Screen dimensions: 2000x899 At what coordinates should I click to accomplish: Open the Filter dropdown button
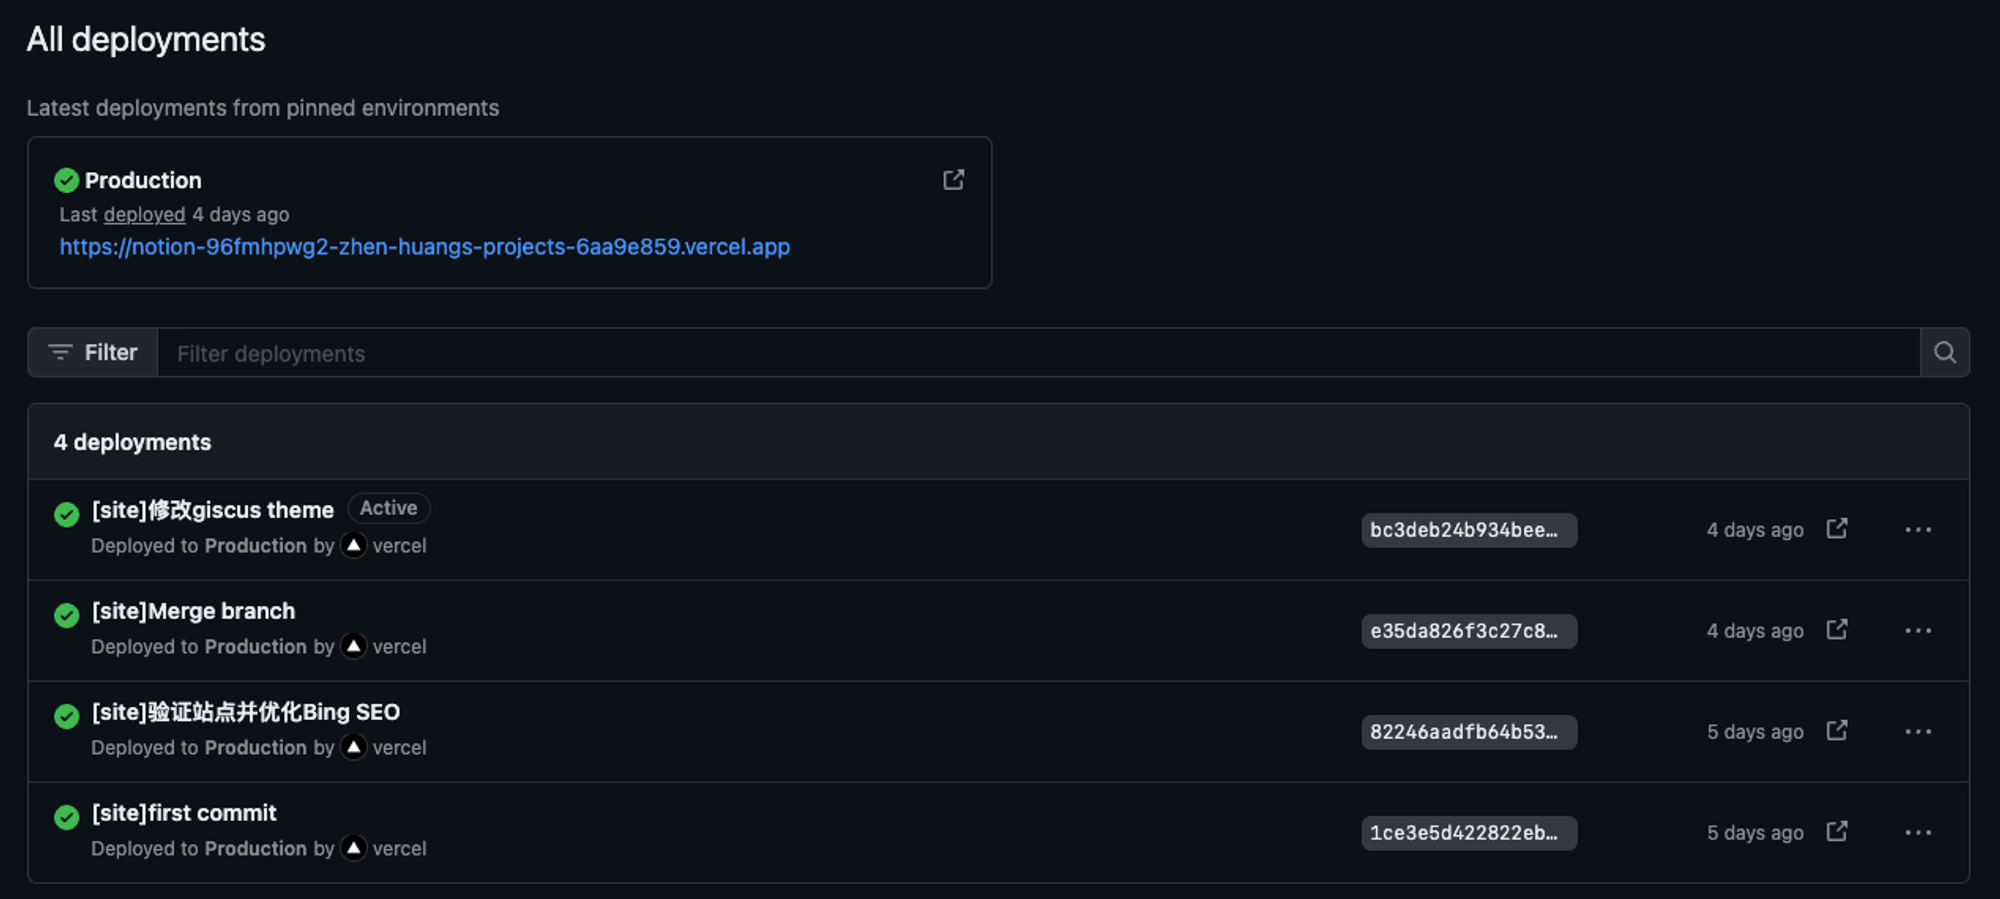[93, 352]
